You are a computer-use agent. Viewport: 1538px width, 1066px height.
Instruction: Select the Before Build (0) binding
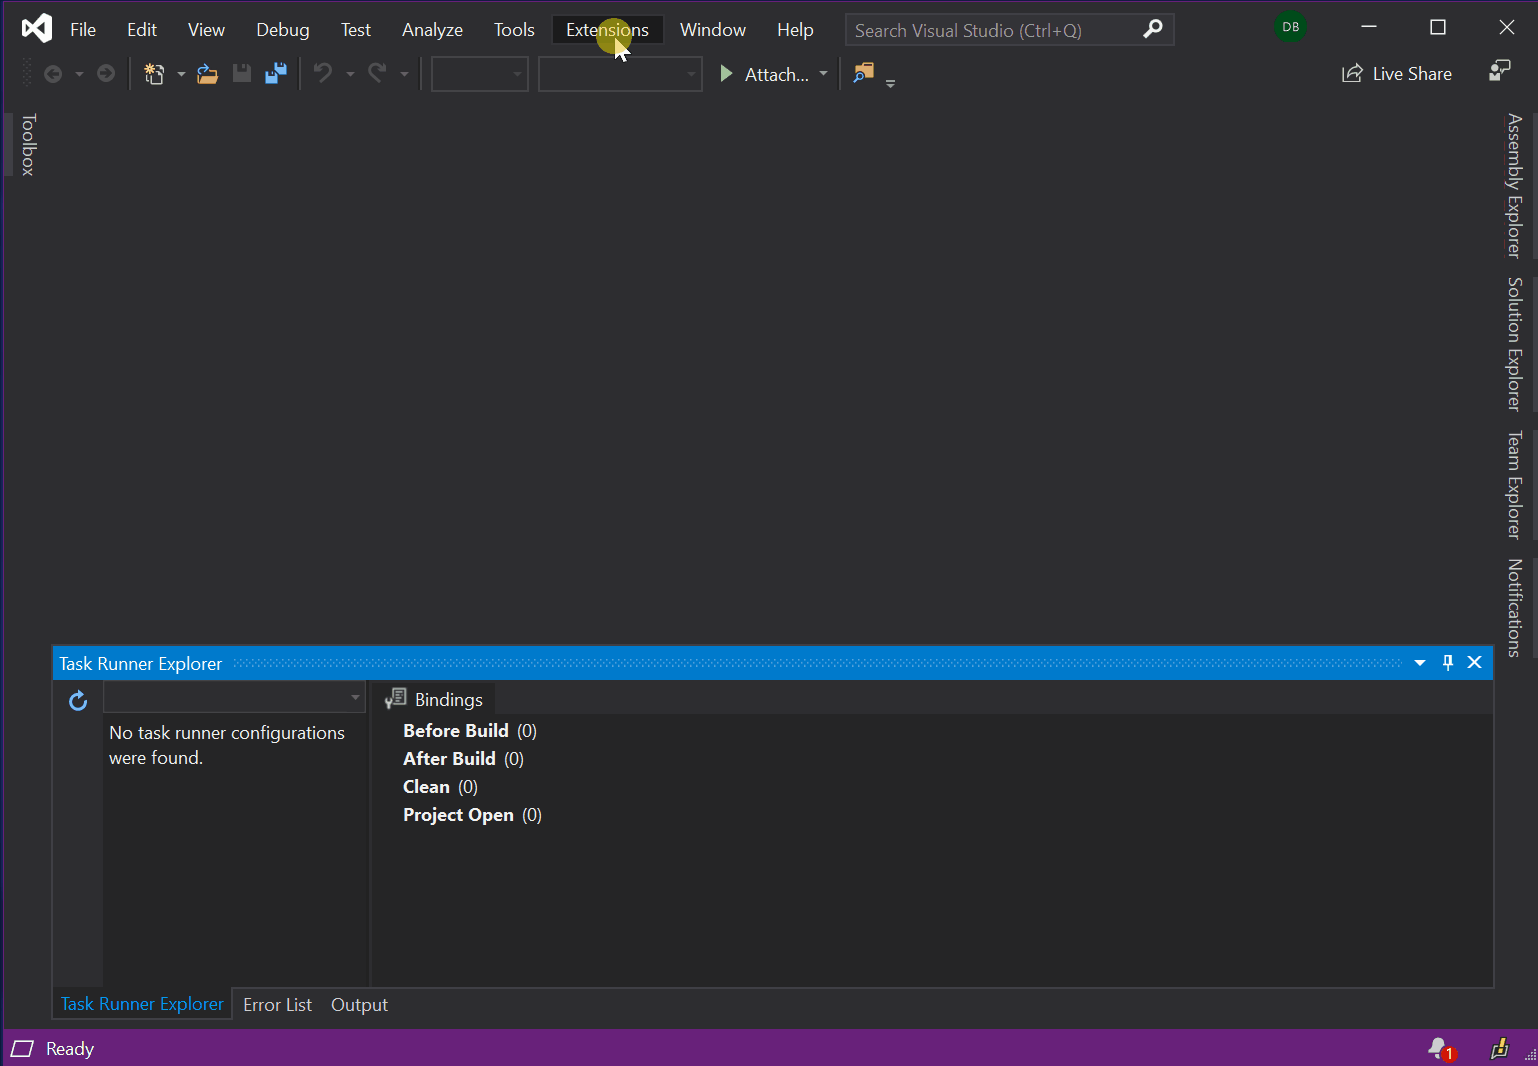coord(470,731)
